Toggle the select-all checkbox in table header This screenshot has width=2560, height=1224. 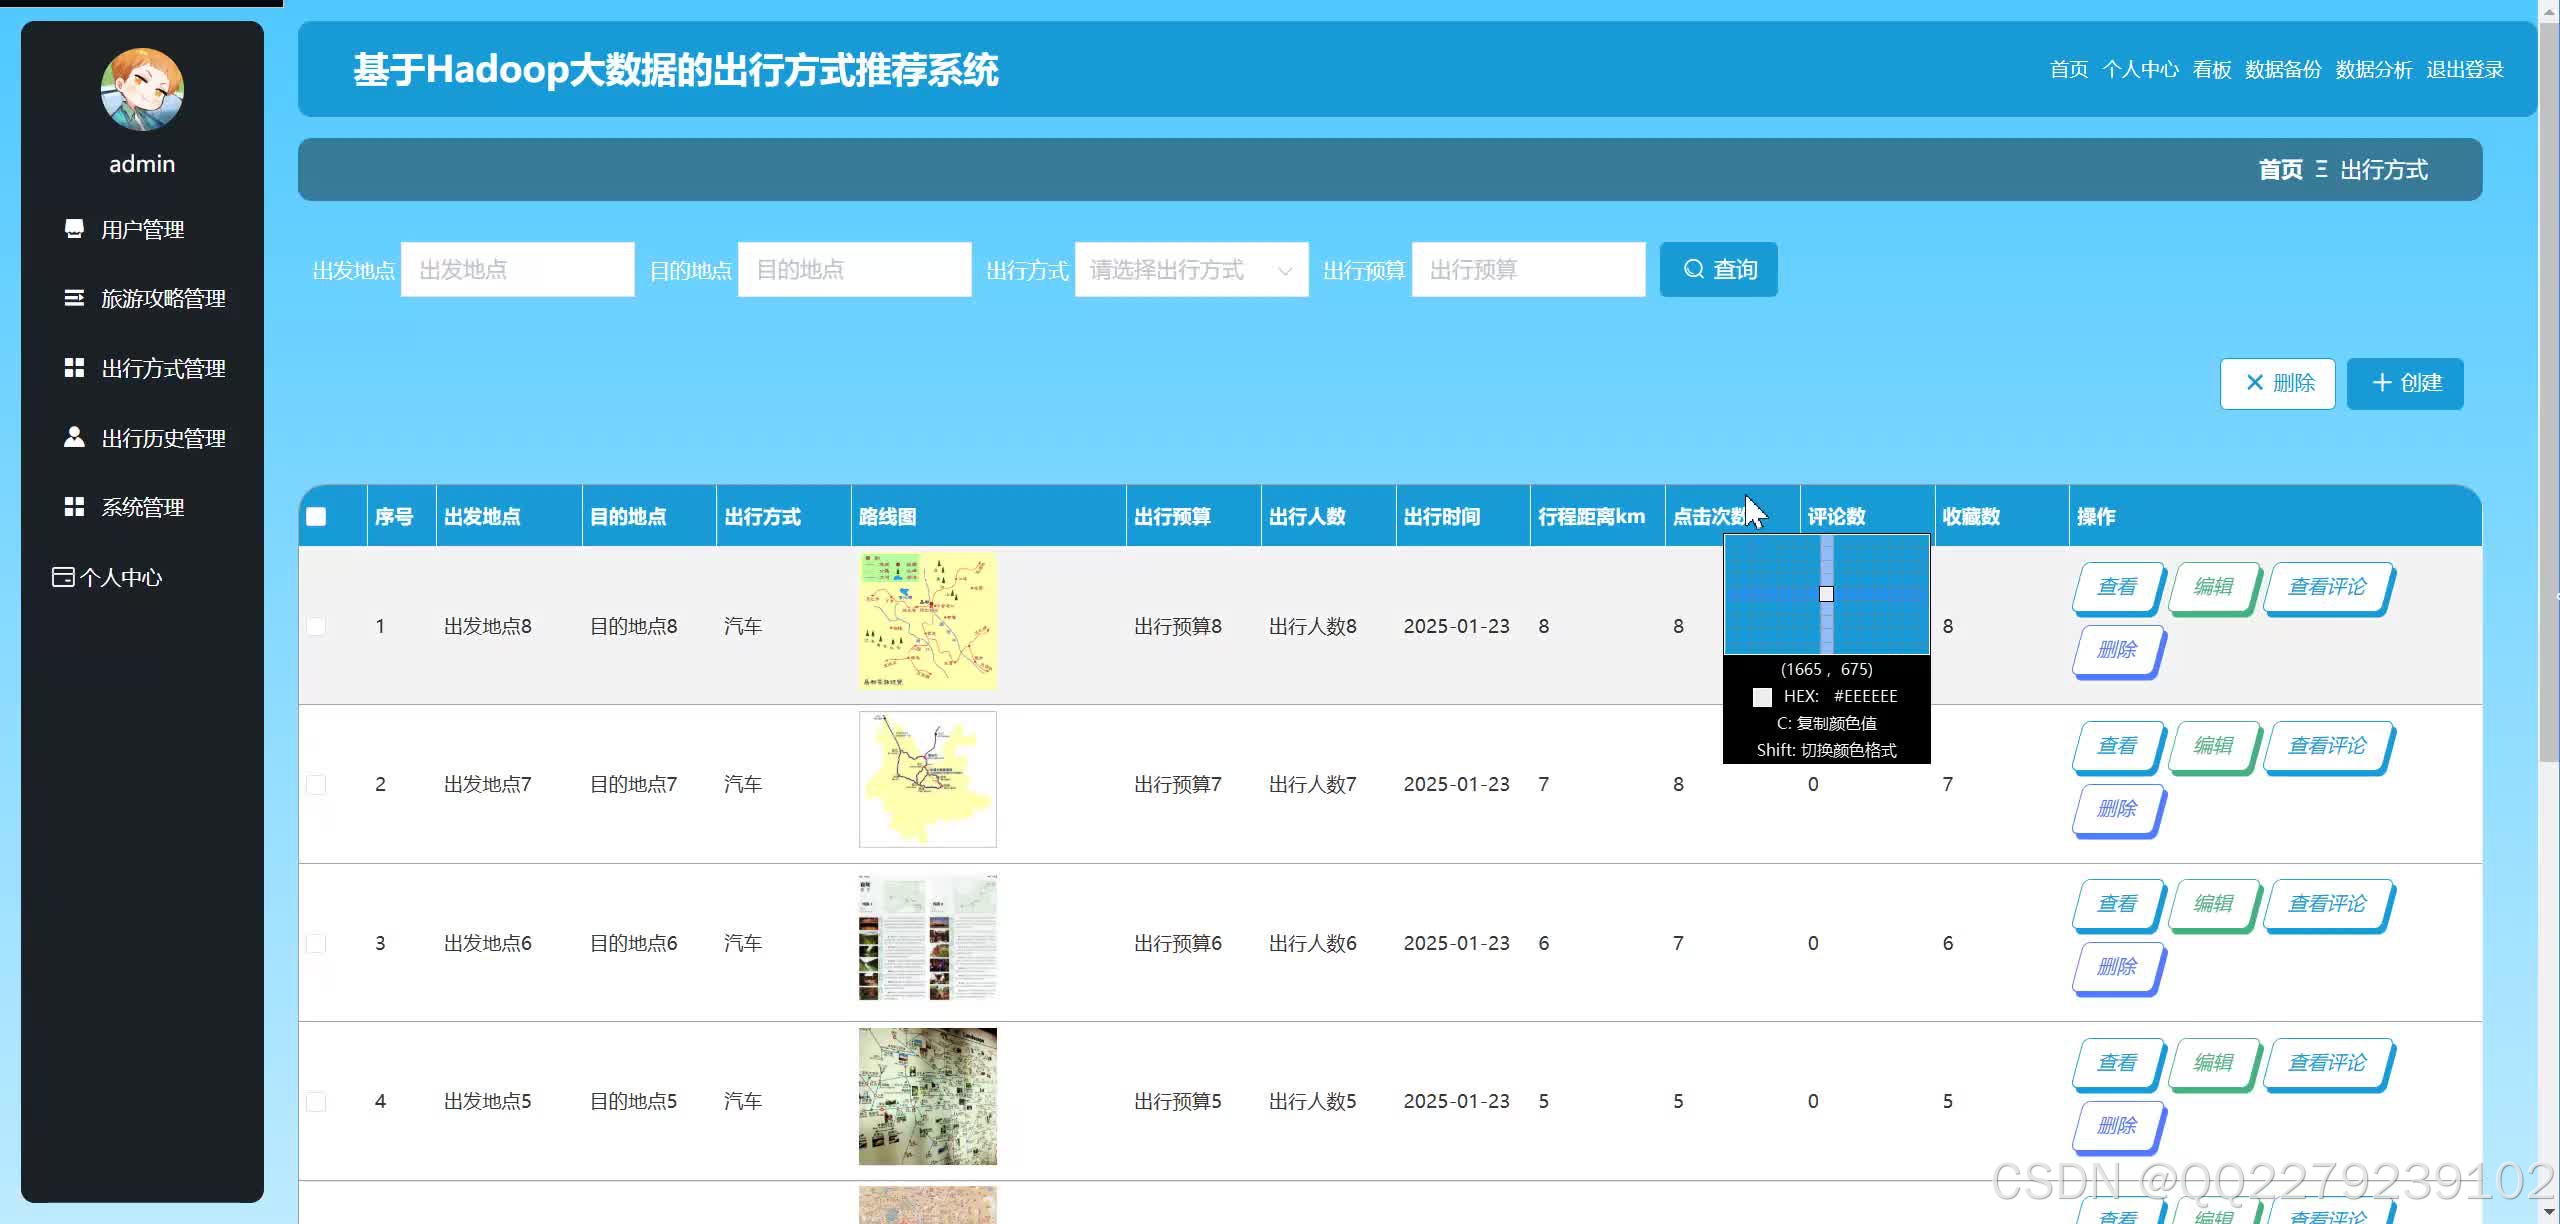coord(317,517)
